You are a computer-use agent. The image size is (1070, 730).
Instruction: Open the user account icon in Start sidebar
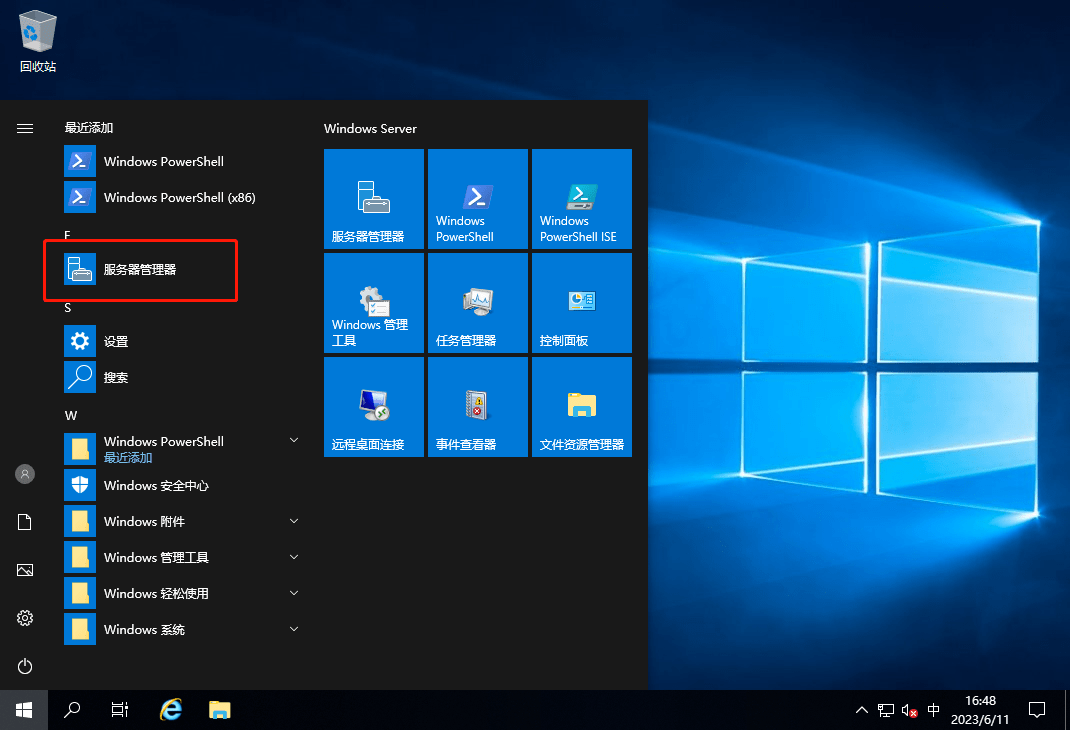(x=25, y=474)
